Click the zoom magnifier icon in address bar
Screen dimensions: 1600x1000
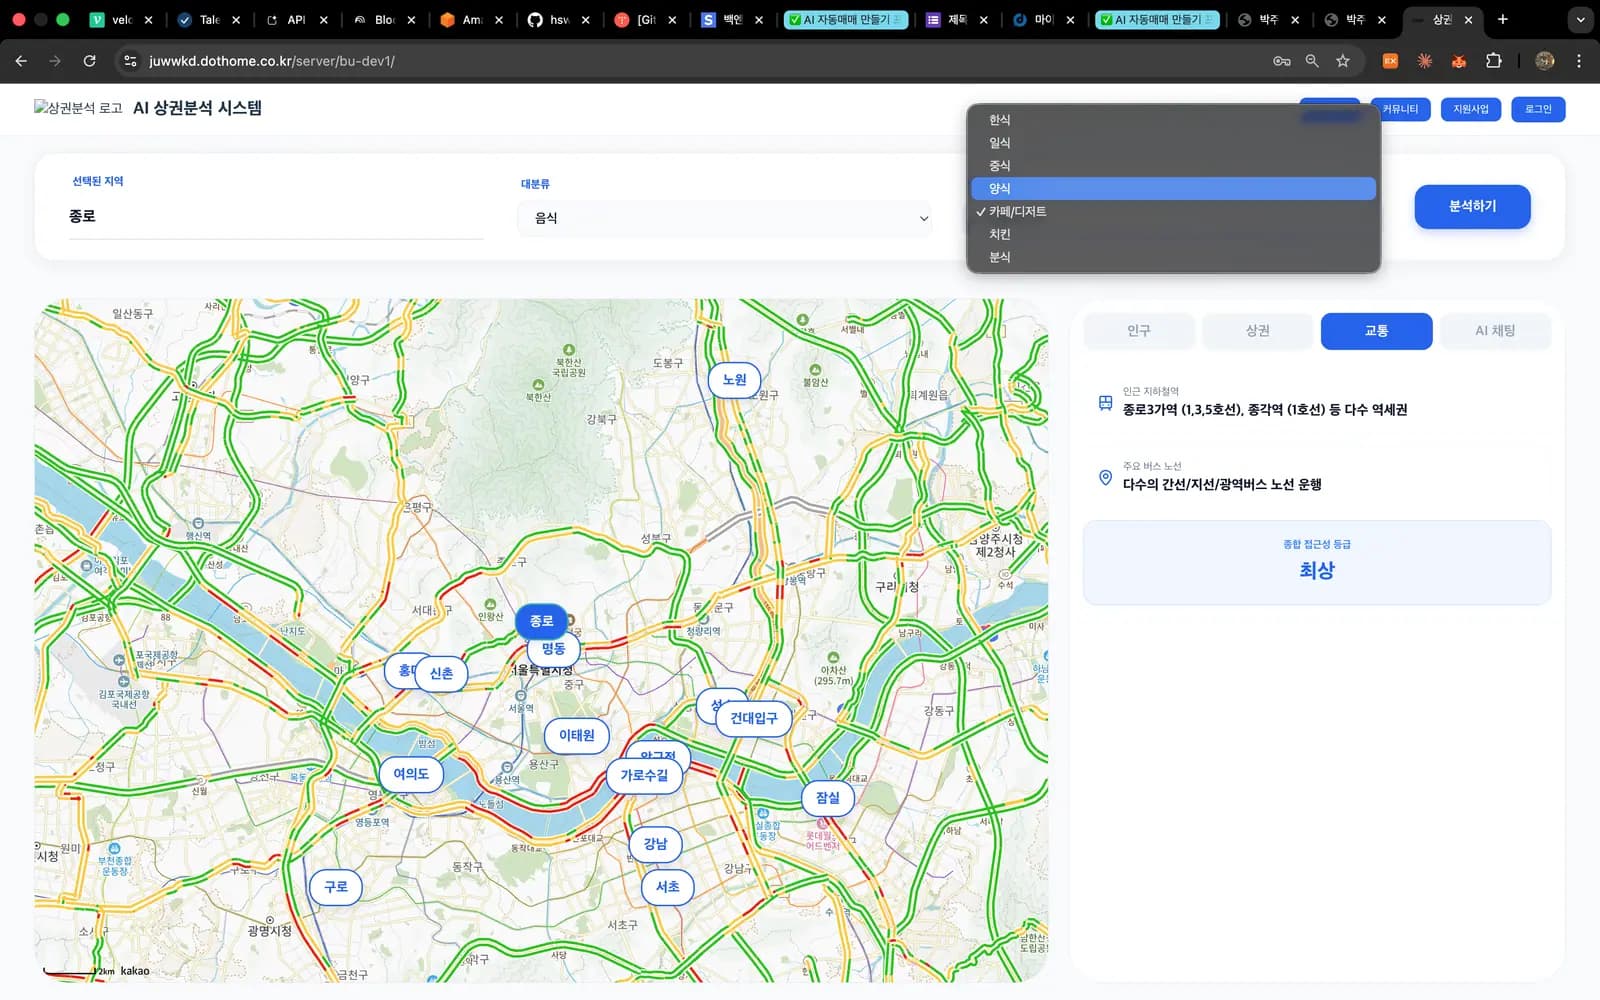[1312, 61]
